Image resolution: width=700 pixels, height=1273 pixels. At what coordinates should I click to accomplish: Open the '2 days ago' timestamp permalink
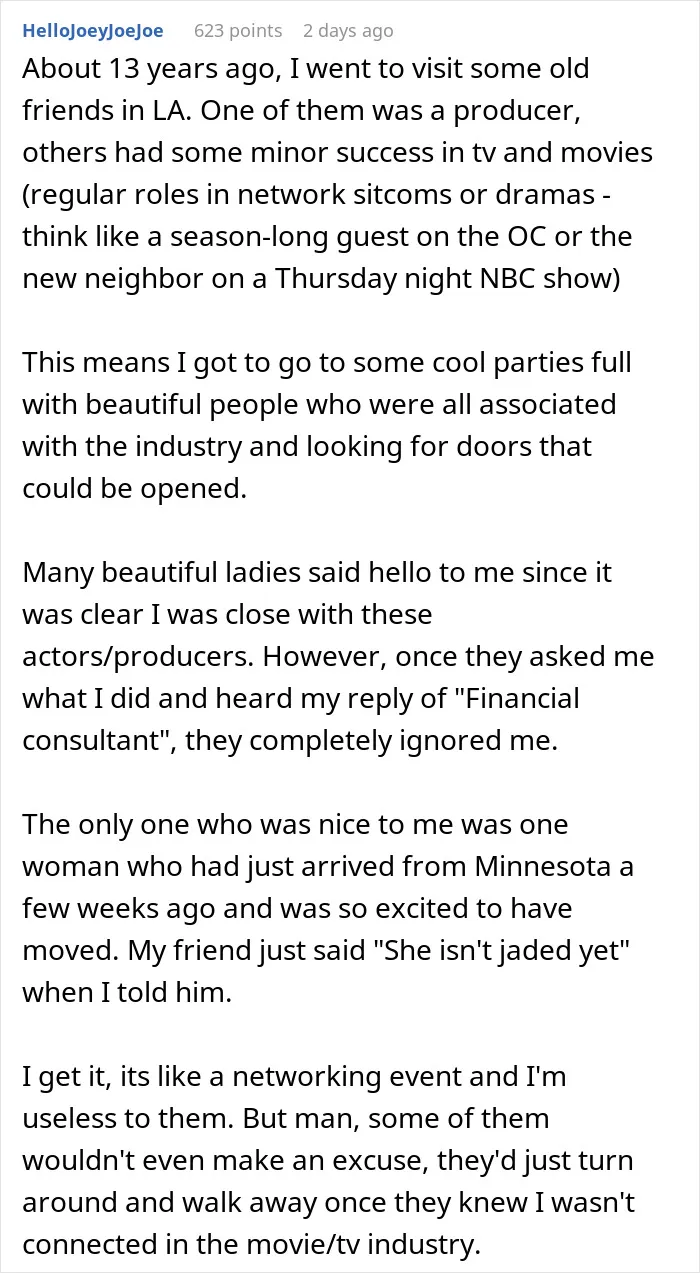point(348,31)
